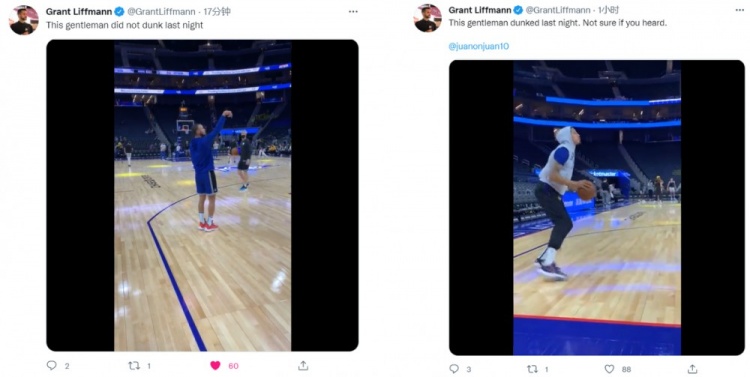This screenshot has height=377, width=750.
Task: Retweet the 'dunked last night' tweet
Action: pos(532,369)
